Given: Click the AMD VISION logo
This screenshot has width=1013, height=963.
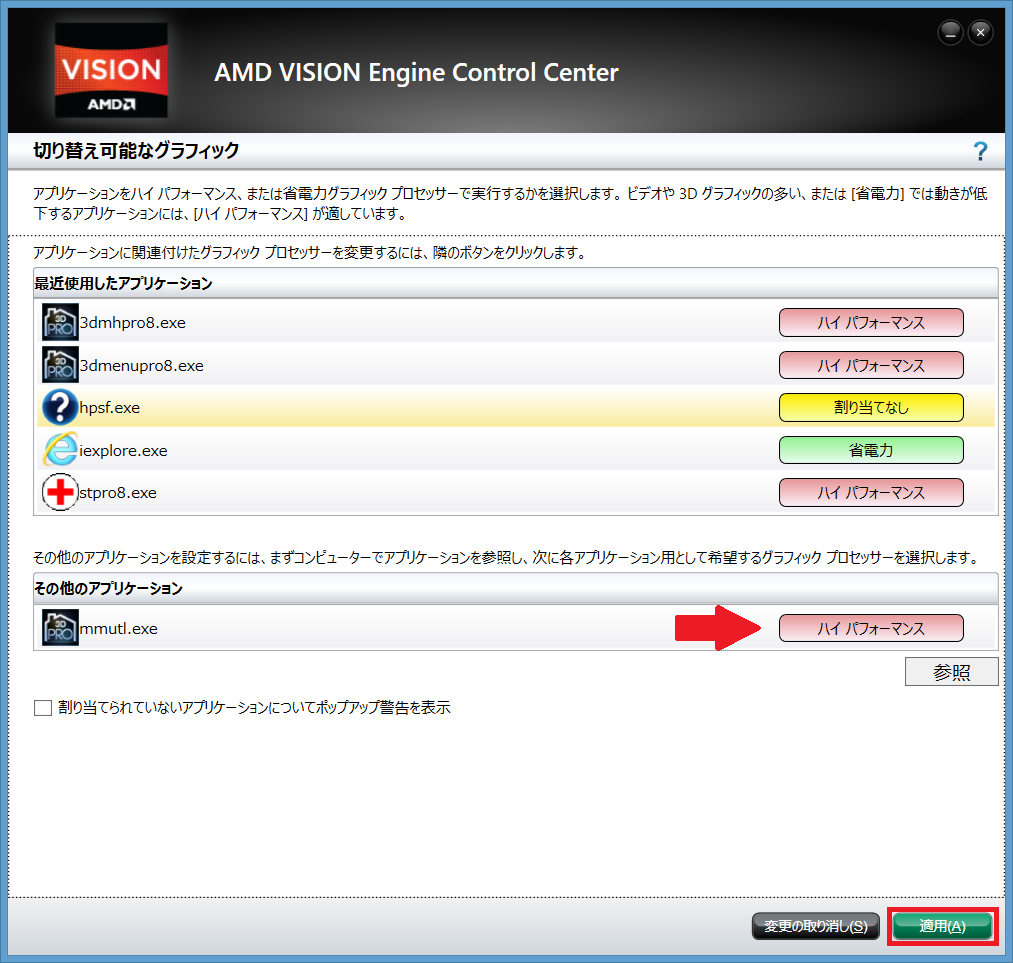Looking at the screenshot, I should pyautogui.click(x=110, y=70).
